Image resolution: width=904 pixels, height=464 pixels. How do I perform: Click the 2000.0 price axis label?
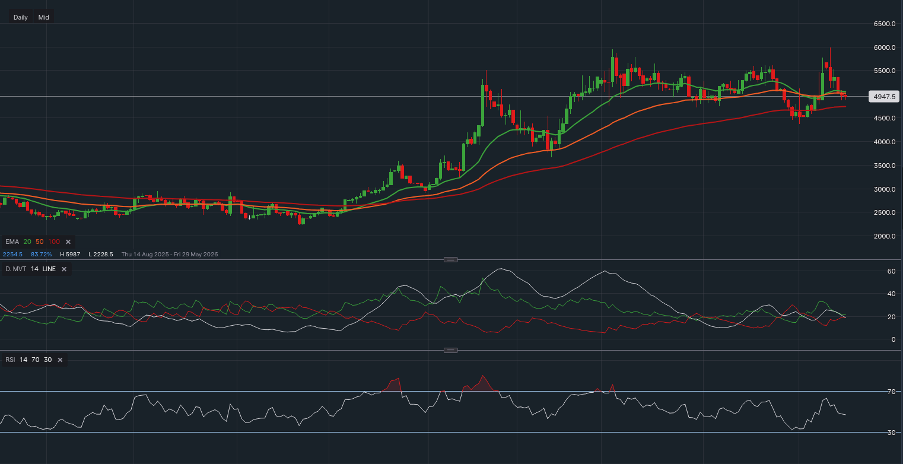coord(884,236)
